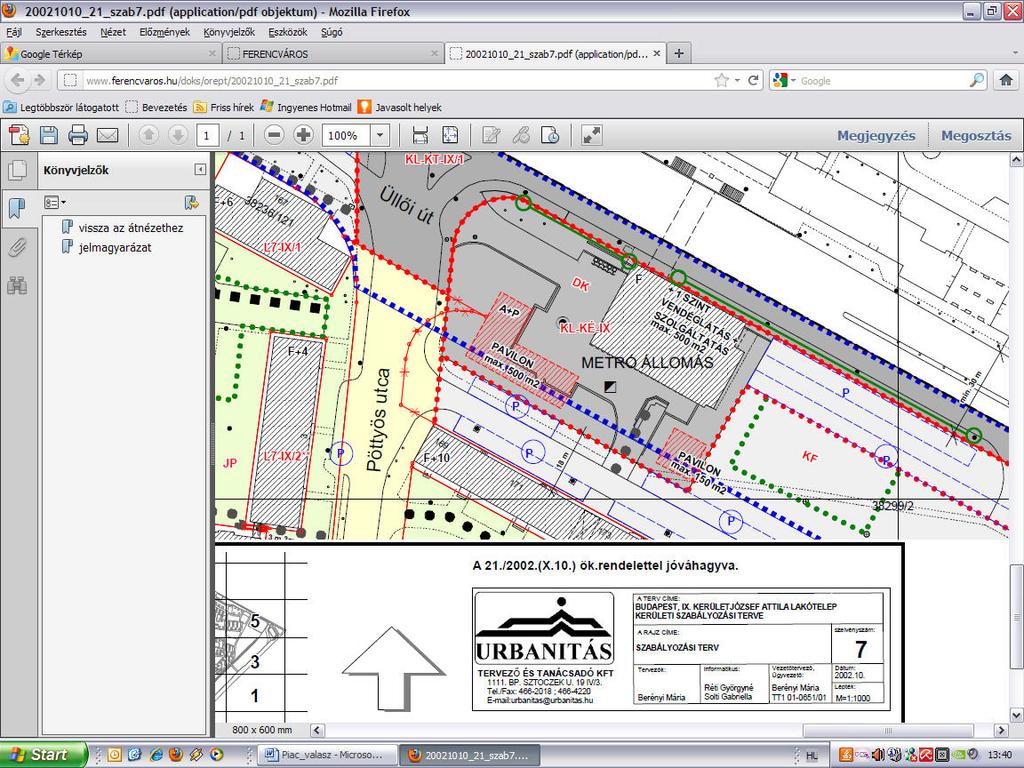Image resolution: width=1024 pixels, height=768 pixels.
Task: Switch to the Google Térkép tab
Action: click(x=110, y=54)
